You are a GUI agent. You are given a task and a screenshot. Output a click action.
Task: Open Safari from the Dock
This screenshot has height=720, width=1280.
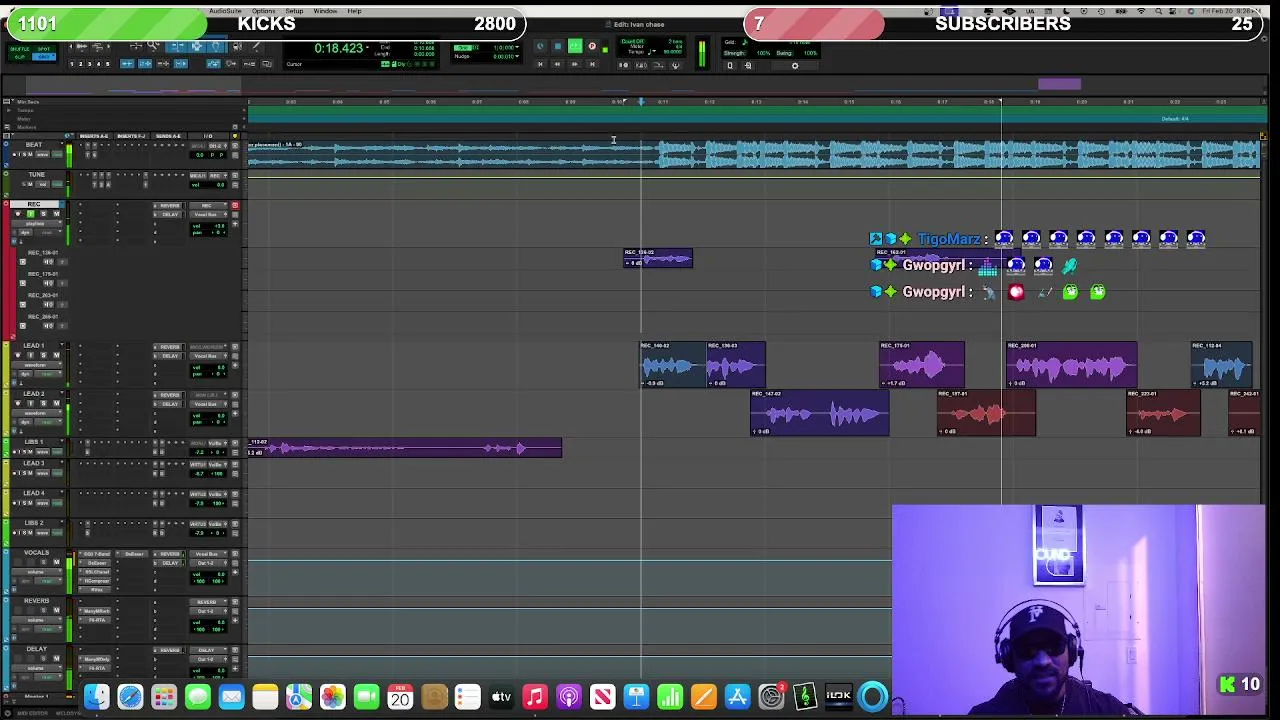tap(130, 697)
